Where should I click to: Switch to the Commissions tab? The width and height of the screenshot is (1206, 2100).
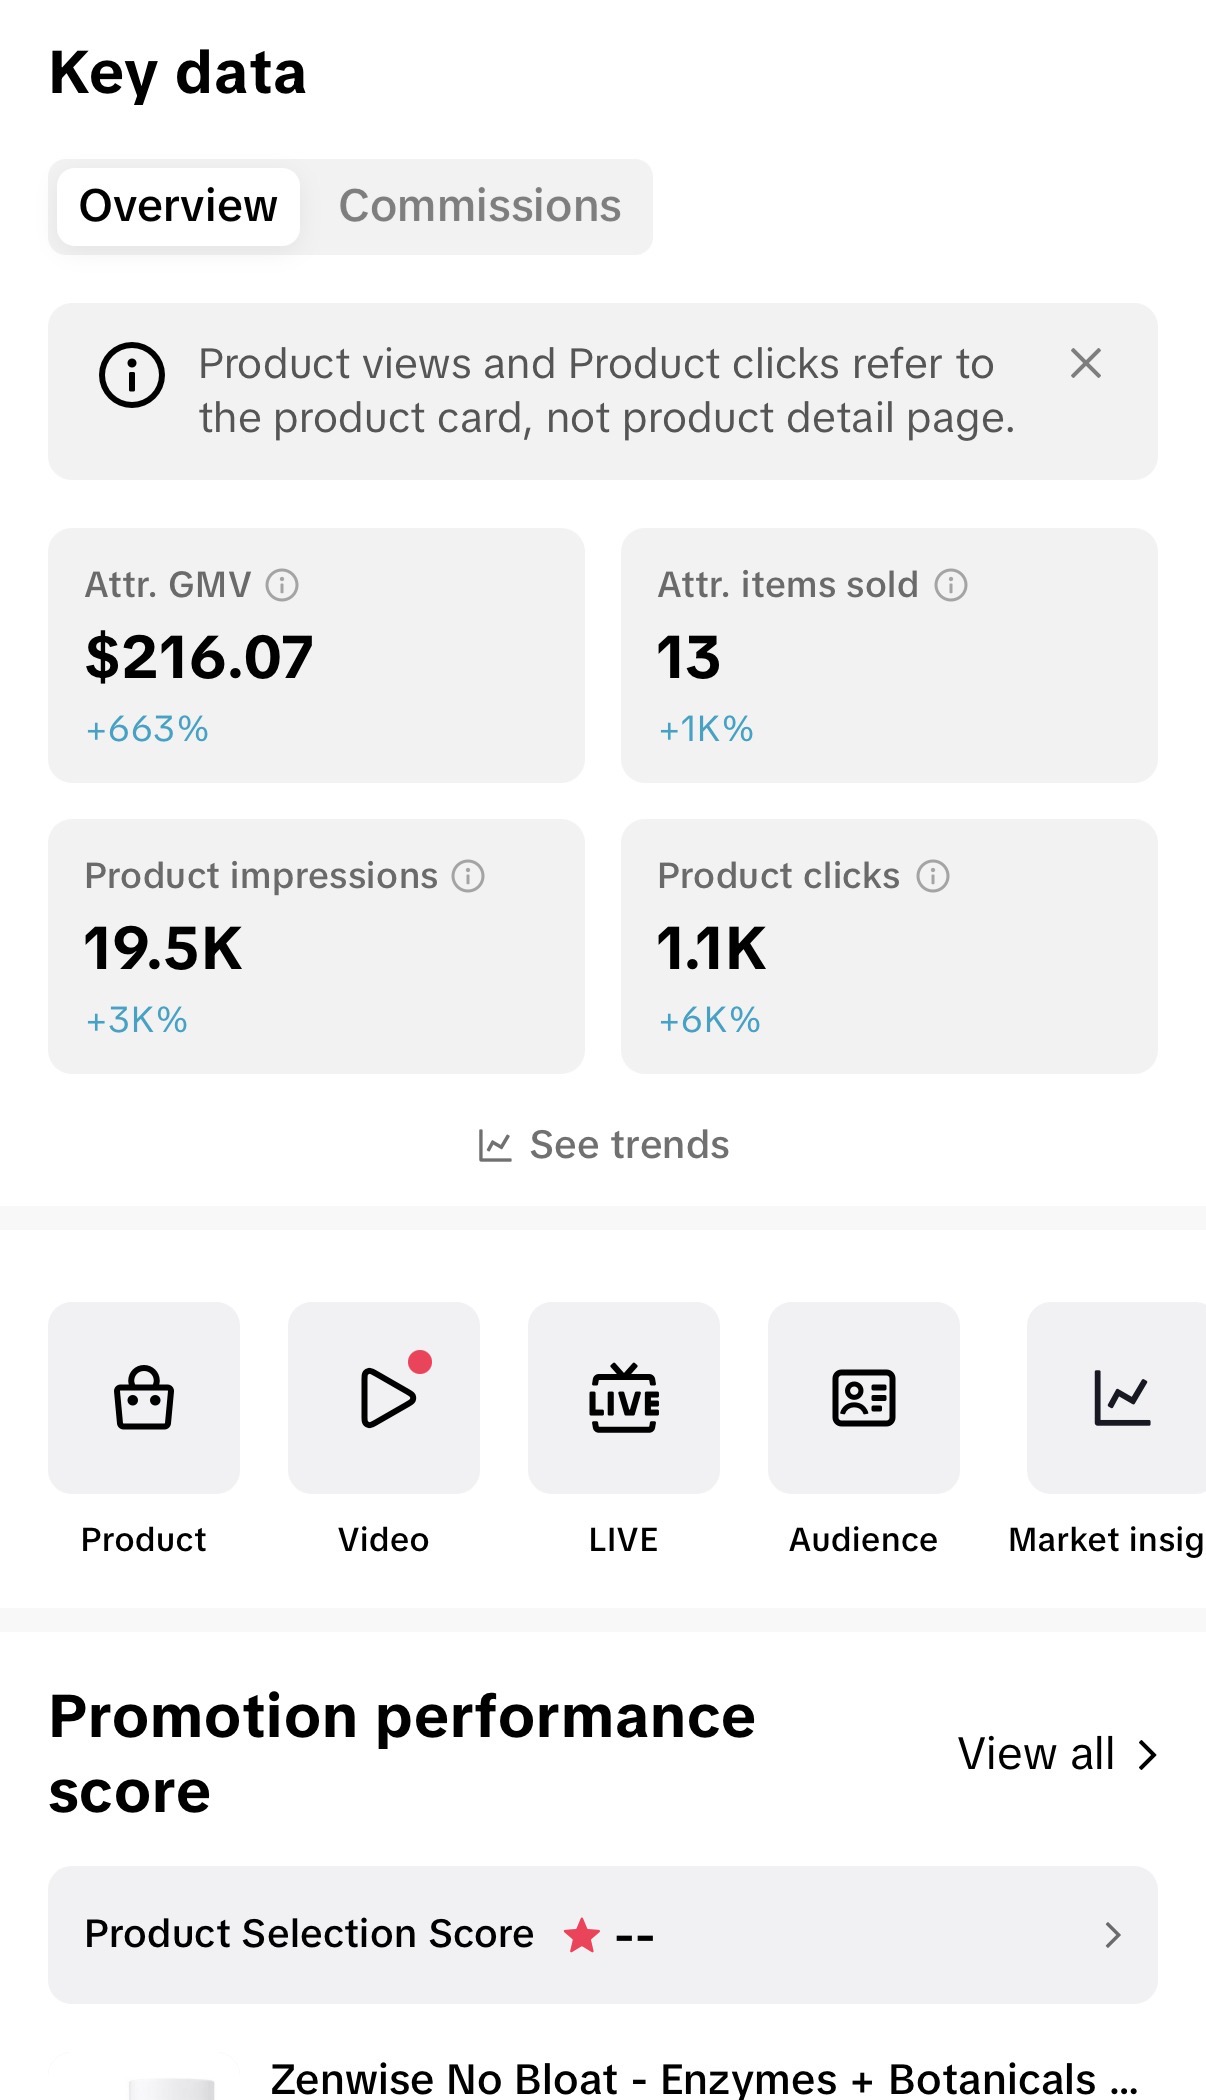(x=480, y=206)
